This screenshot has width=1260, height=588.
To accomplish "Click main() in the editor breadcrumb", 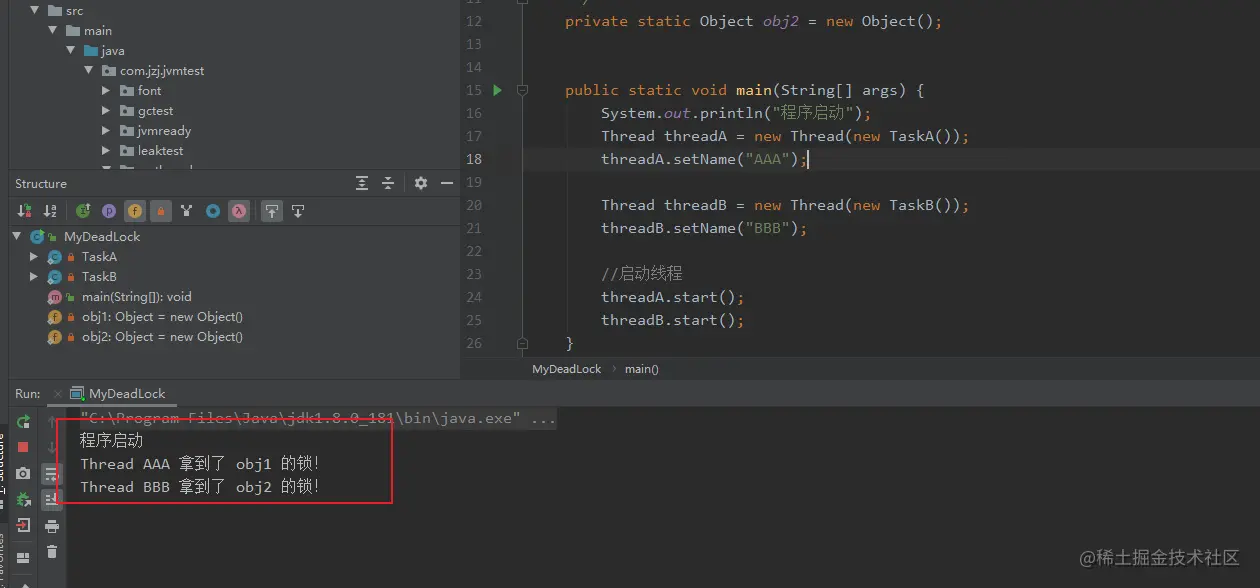I will tap(642, 369).
